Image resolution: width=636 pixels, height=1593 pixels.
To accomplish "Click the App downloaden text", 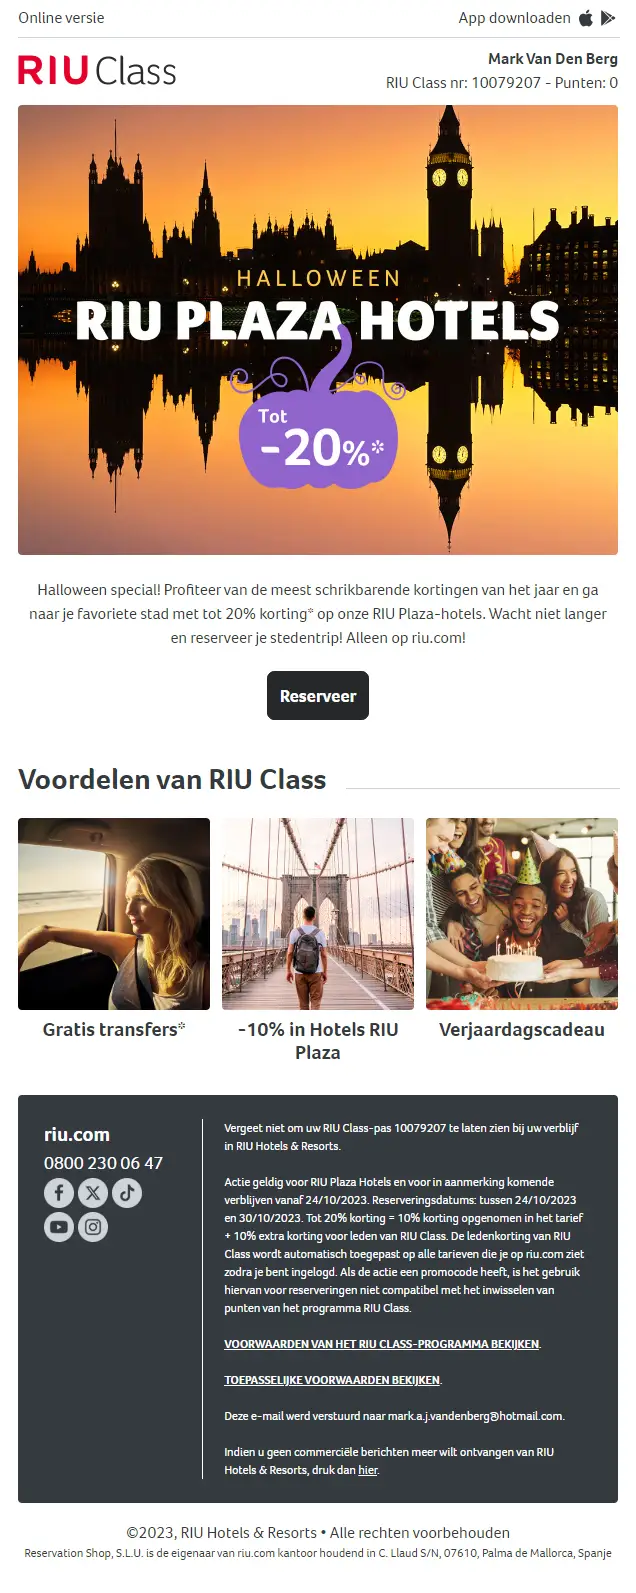I will pos(514,18).
